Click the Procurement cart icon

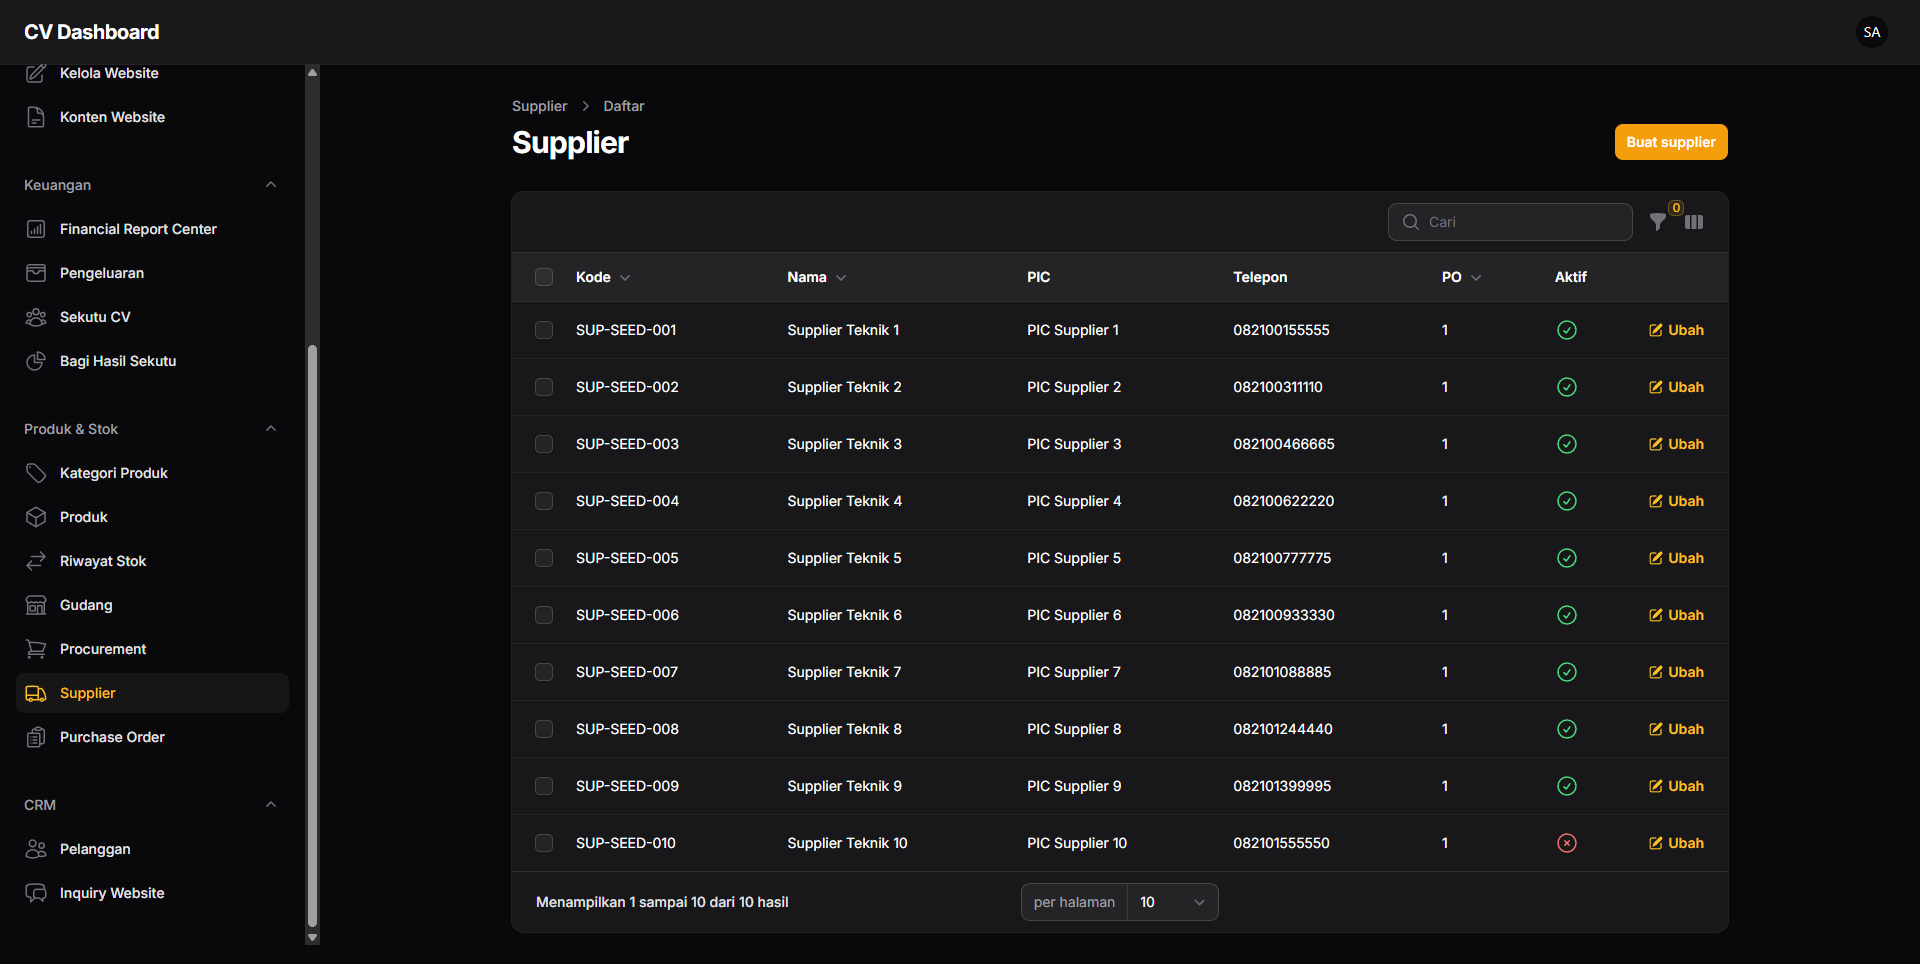pyautogui.click(x=36, y=649)
